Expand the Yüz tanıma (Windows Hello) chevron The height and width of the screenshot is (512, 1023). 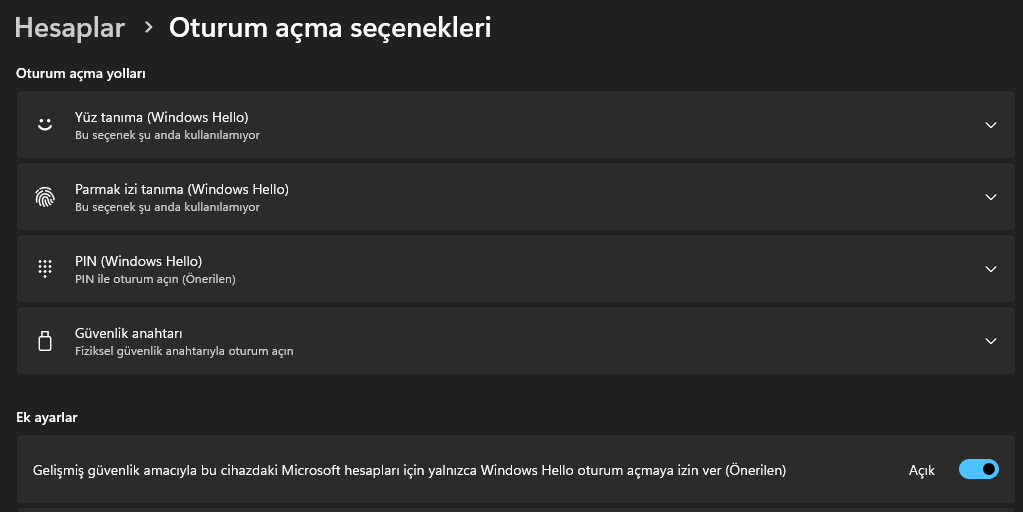pos(991,125)
